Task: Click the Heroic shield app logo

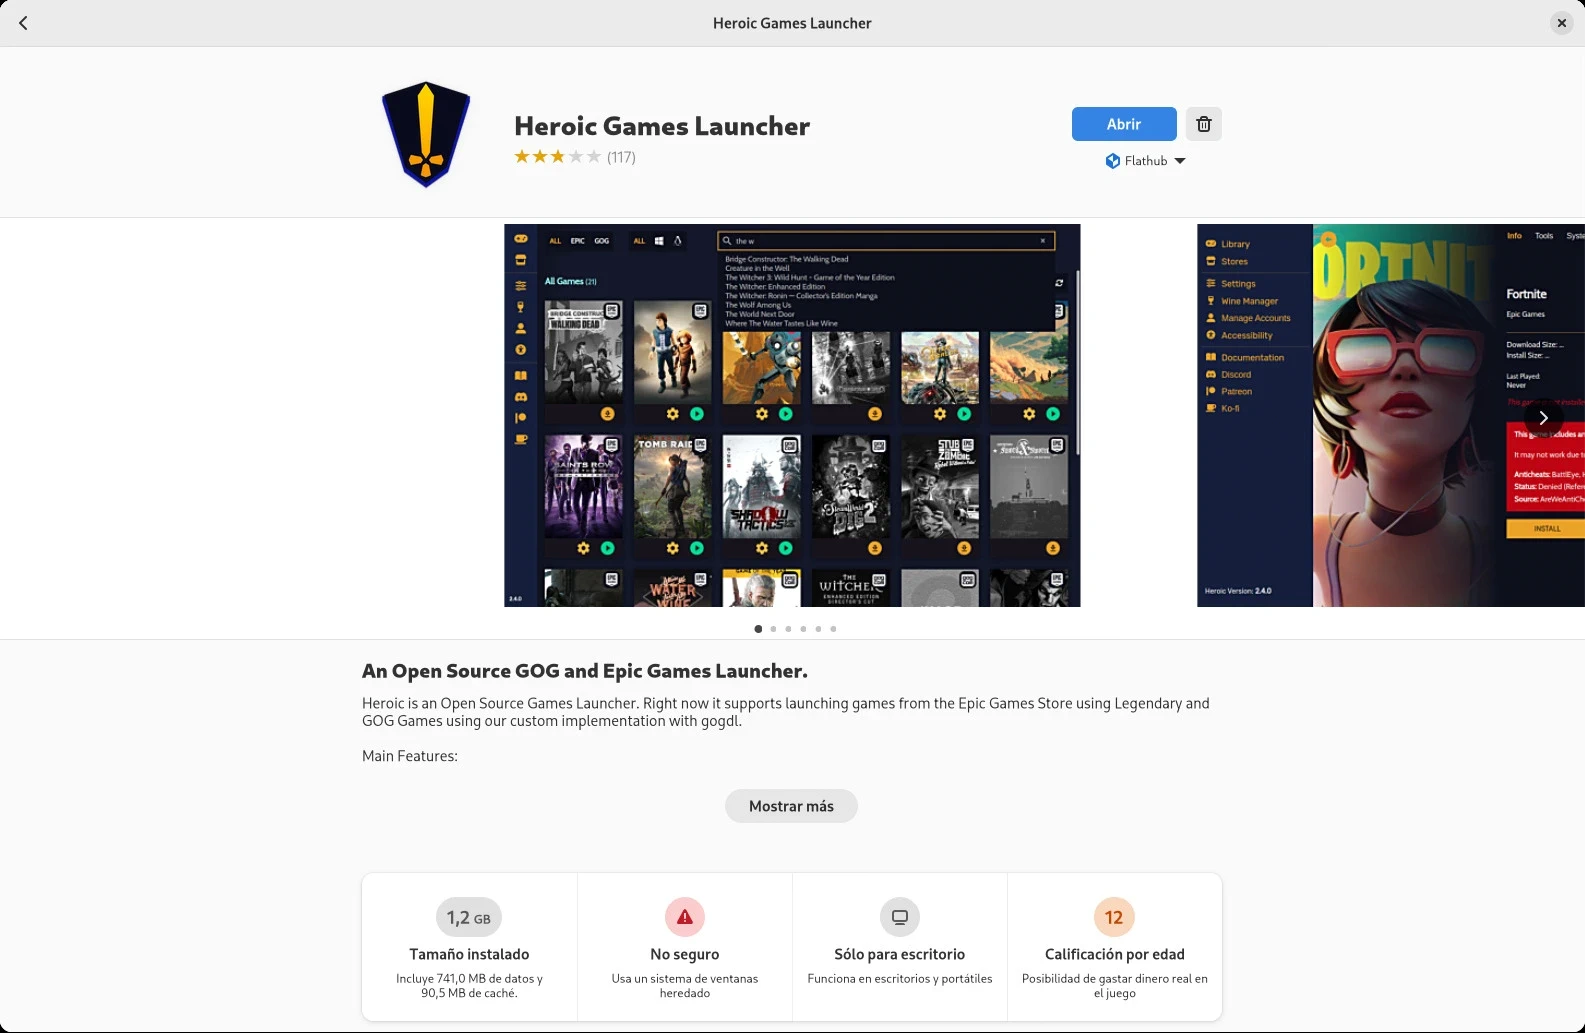Action: point(426,134)
